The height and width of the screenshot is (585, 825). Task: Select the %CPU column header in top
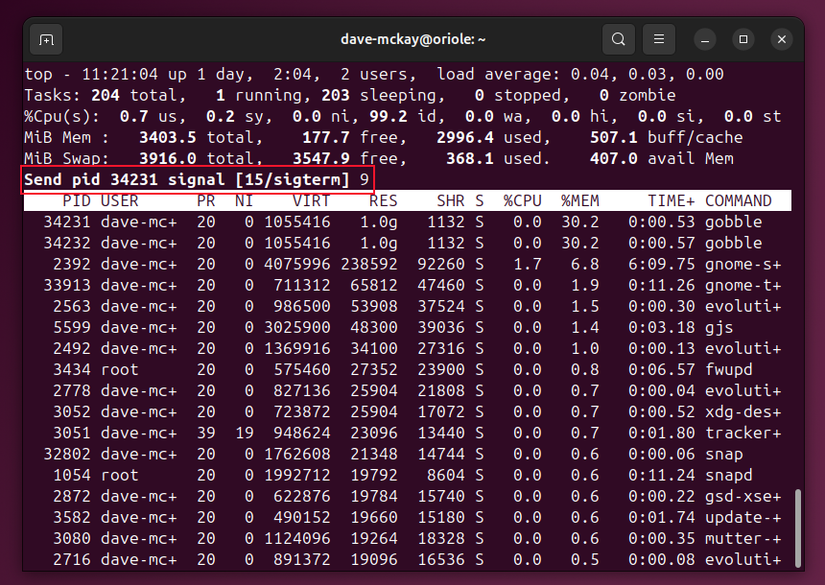click(x=522, y=200)
